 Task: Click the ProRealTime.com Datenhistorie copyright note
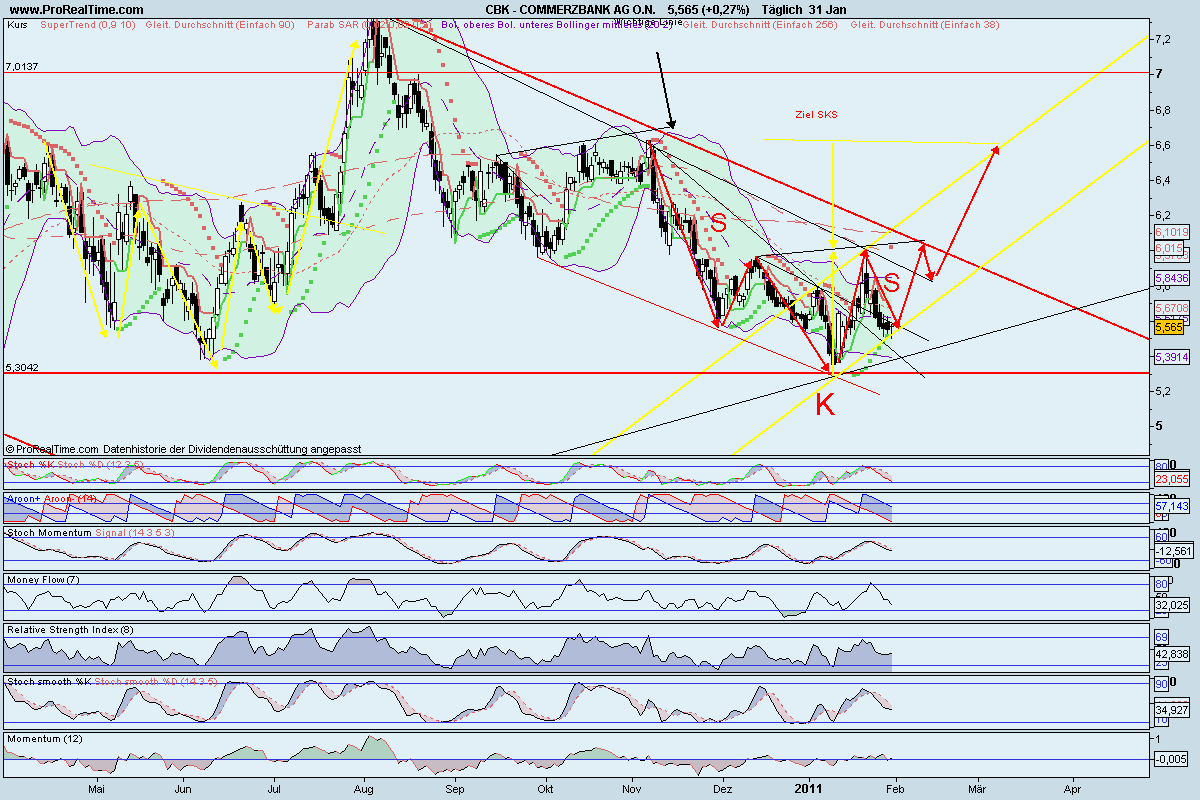[183, 450]
